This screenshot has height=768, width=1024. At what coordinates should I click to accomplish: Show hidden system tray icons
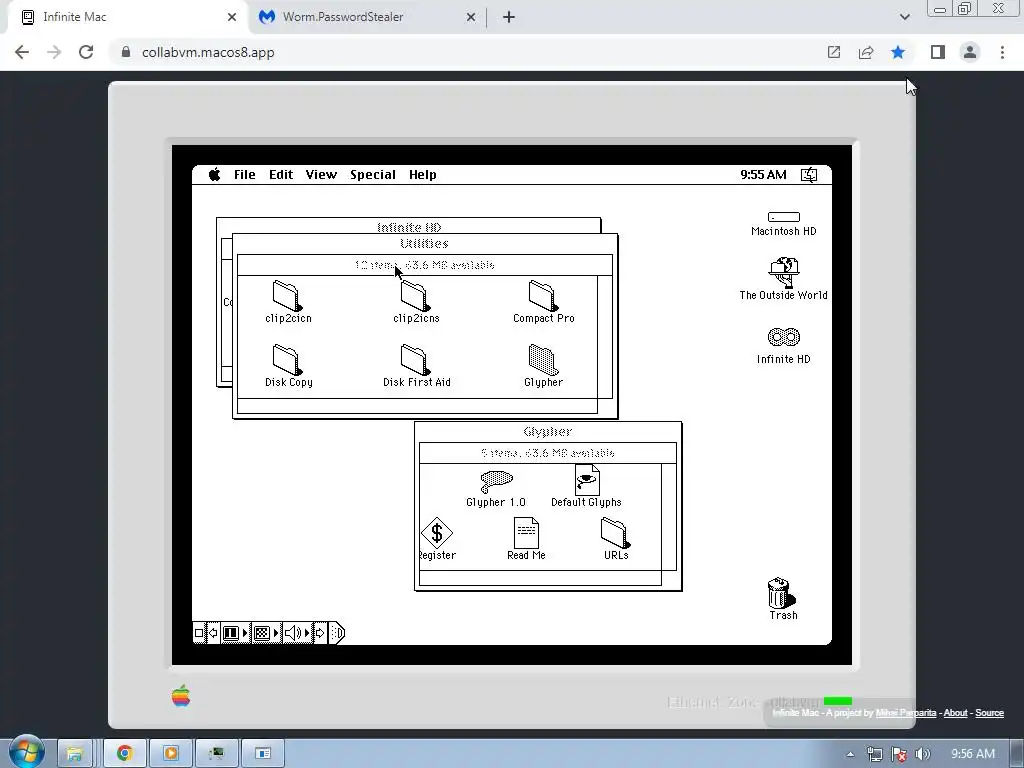[x=850, y=754]
